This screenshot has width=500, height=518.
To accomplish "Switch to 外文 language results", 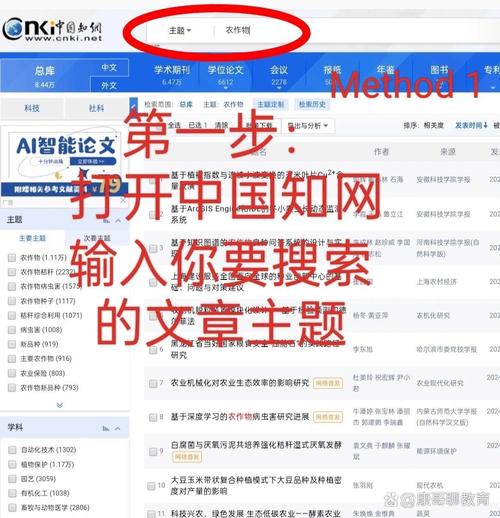I will click(109, 85).
